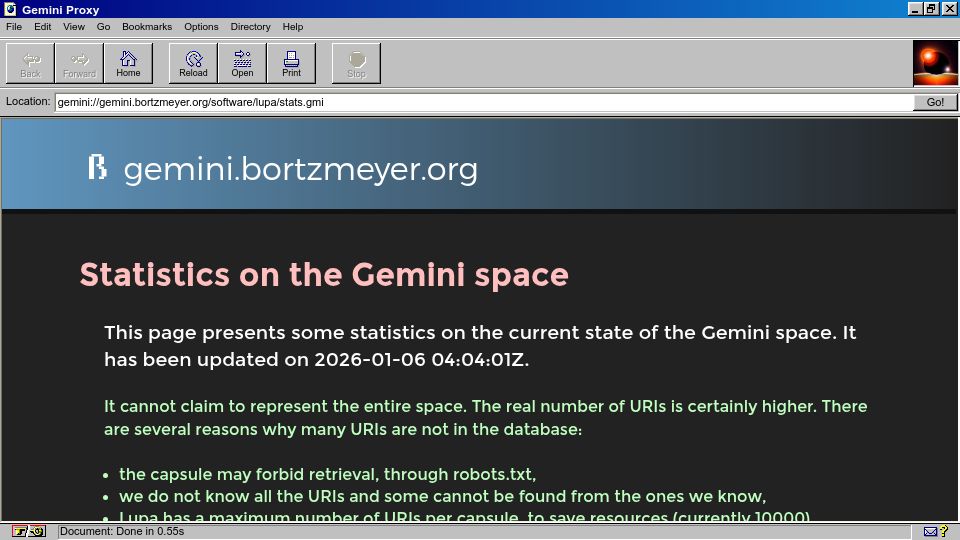Reload the current Gemini page
This screenshot has height=540, width=960.
pos(193,63)
